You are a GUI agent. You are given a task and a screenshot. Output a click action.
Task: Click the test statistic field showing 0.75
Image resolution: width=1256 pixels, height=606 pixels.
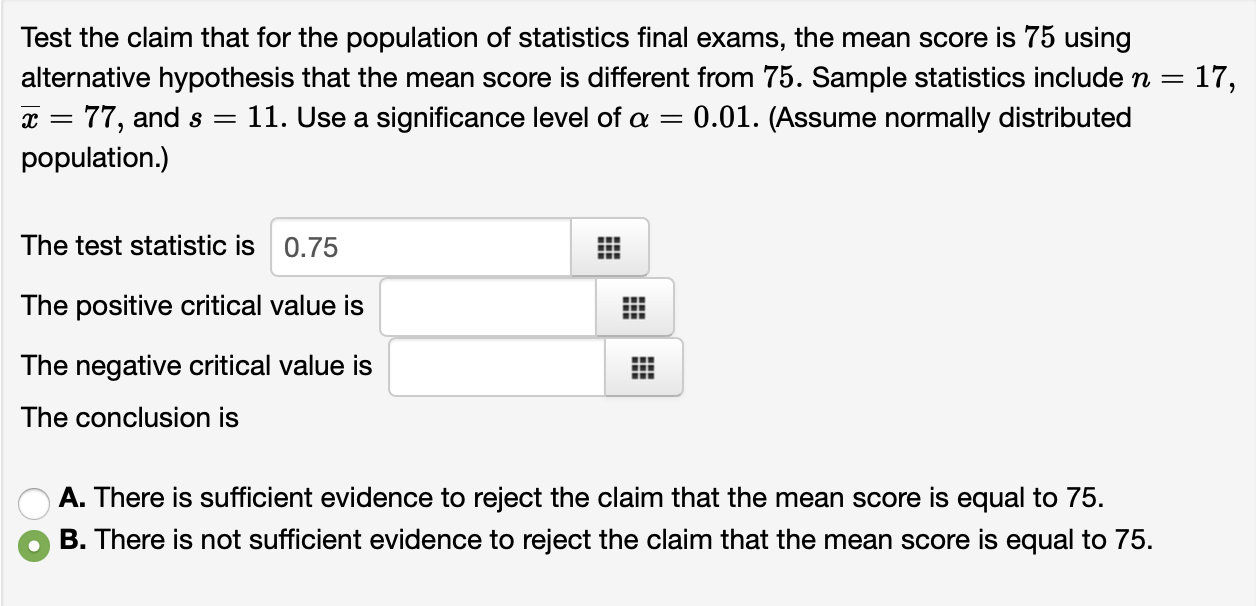(420, 246)
